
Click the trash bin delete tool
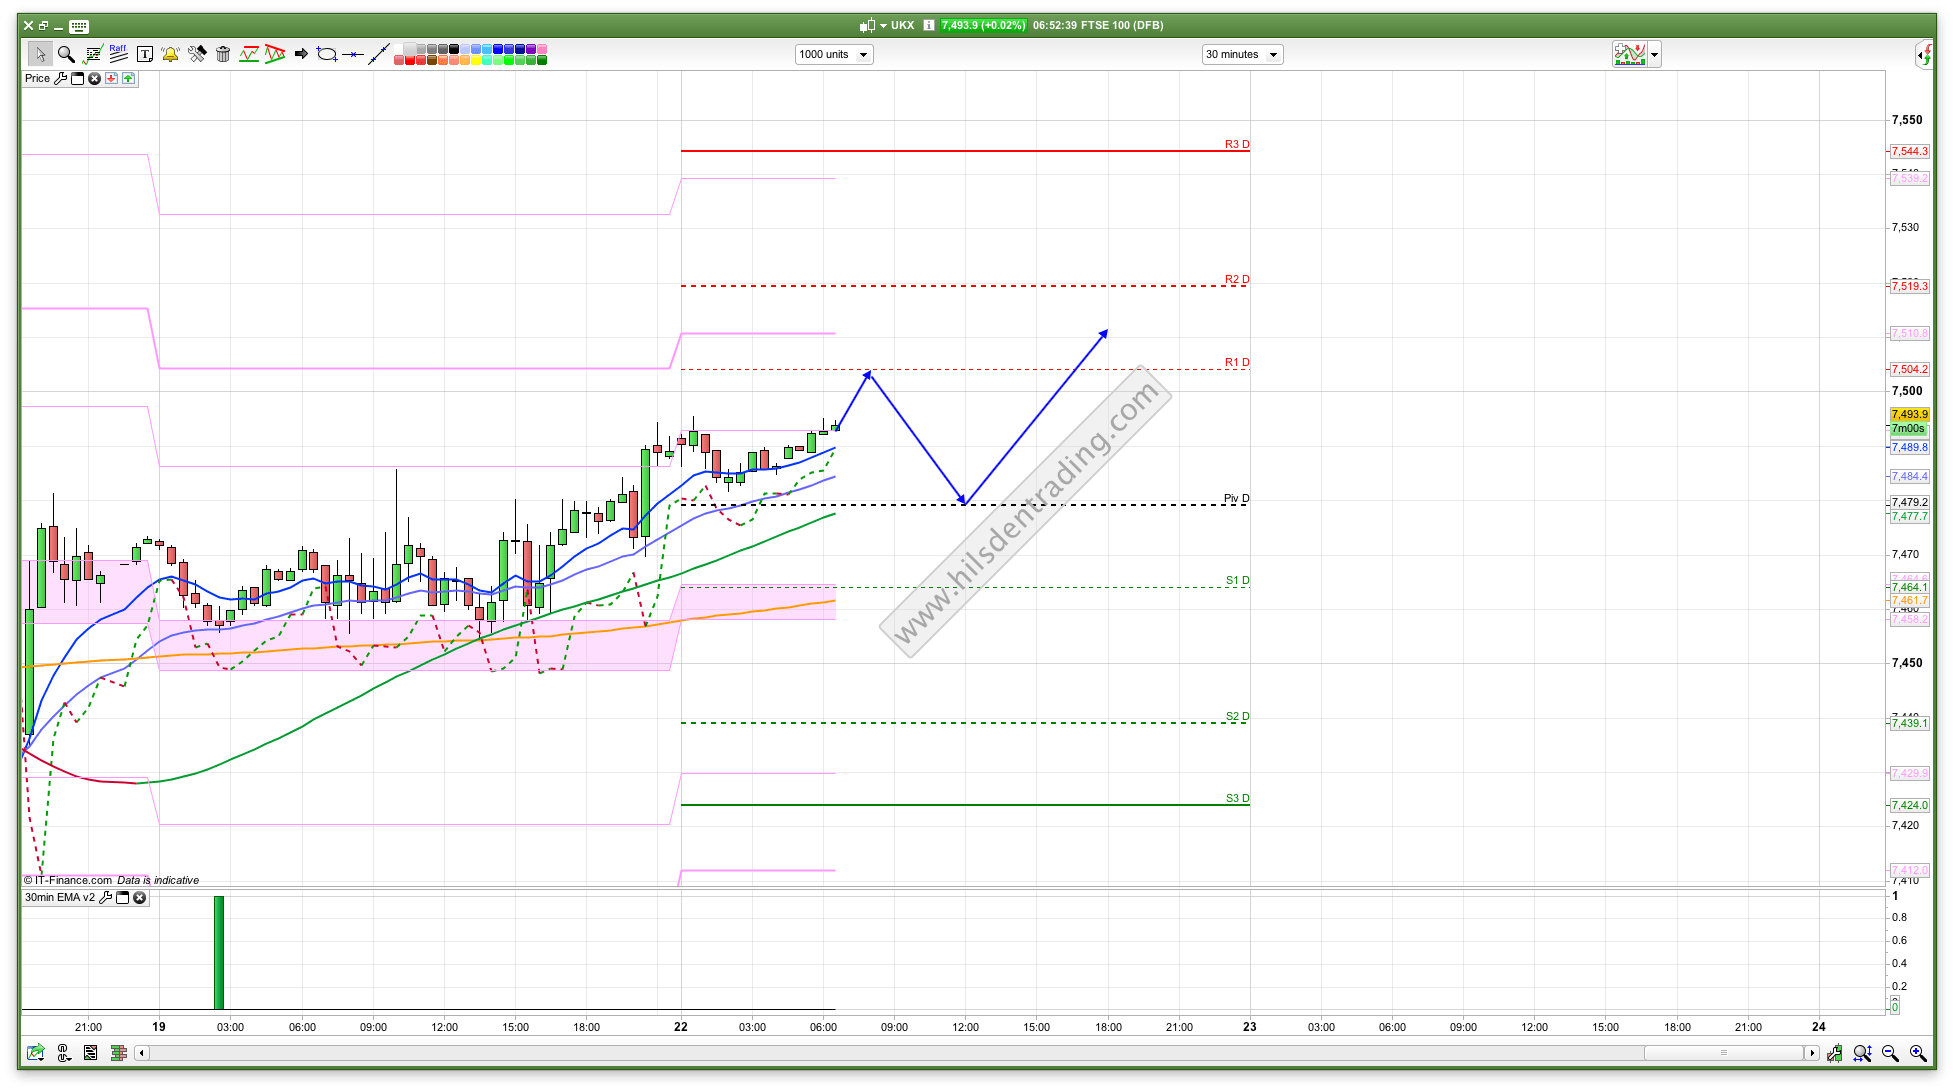[x=223, y=54]
